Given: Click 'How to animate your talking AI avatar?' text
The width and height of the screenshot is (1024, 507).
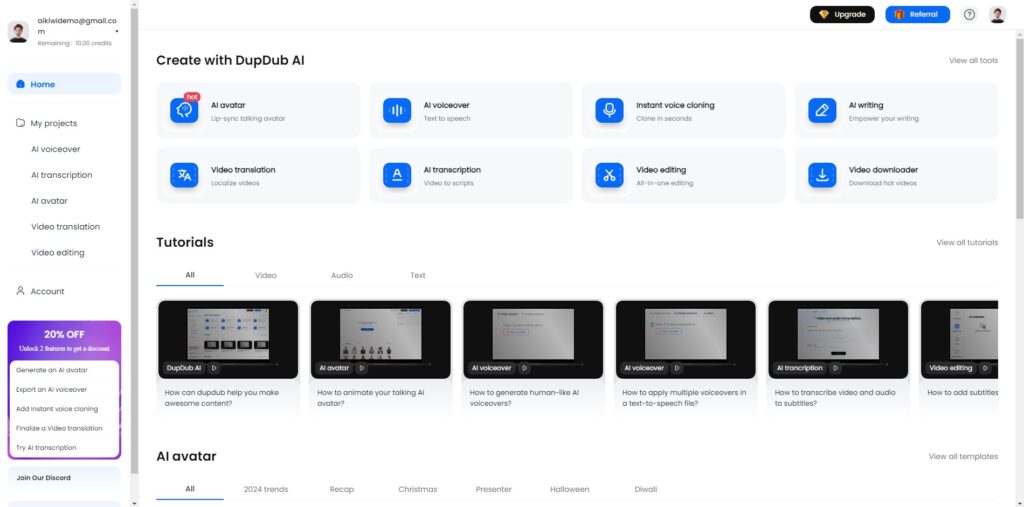Looking at the screenshot, I should click(371, 398).
